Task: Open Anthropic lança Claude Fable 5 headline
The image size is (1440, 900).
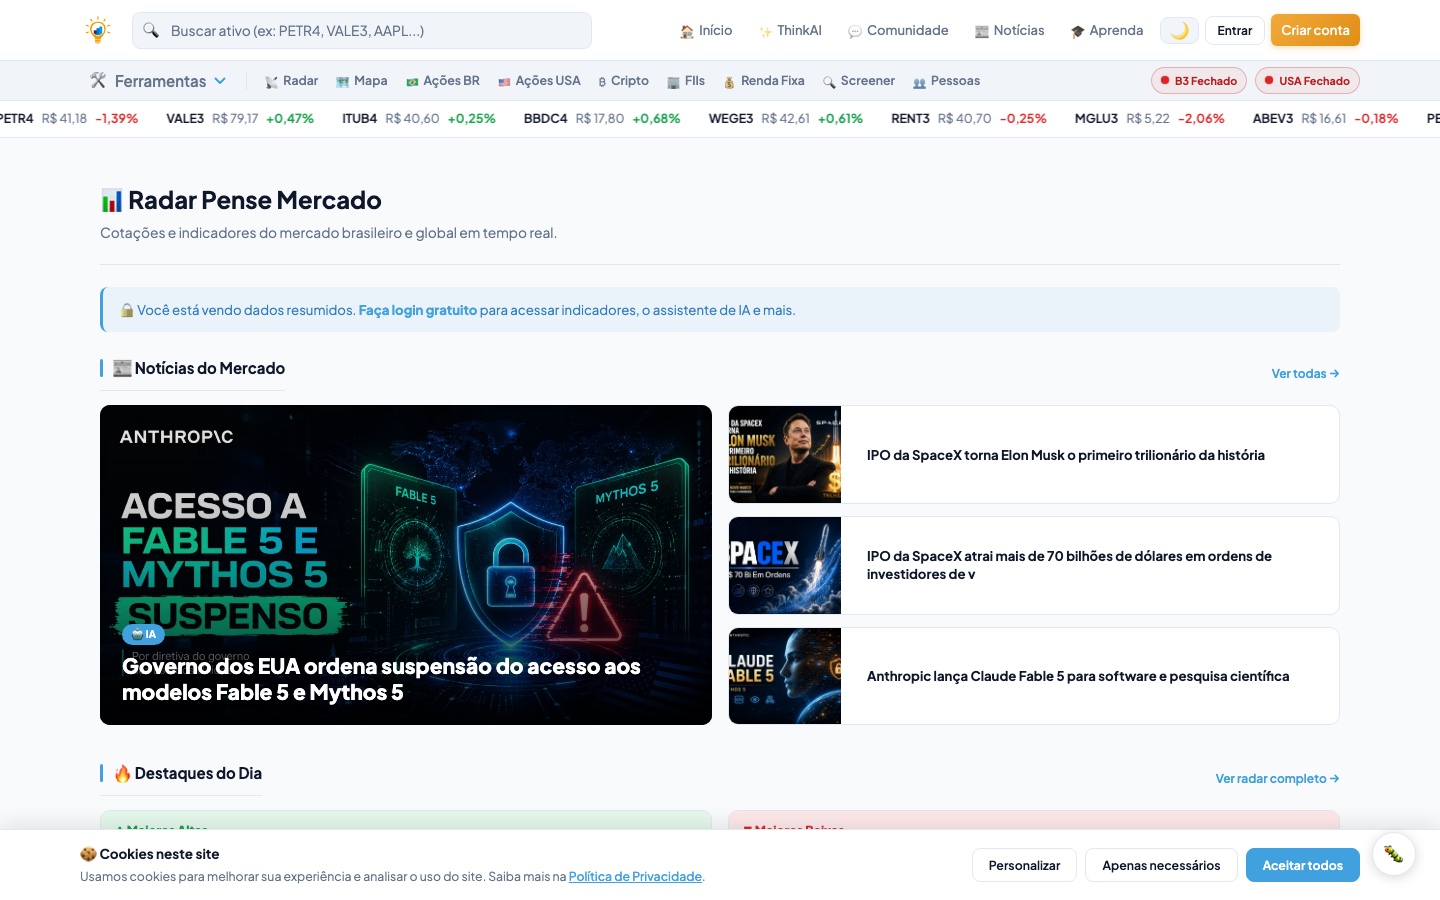Action: click(x=1078, y=676)
